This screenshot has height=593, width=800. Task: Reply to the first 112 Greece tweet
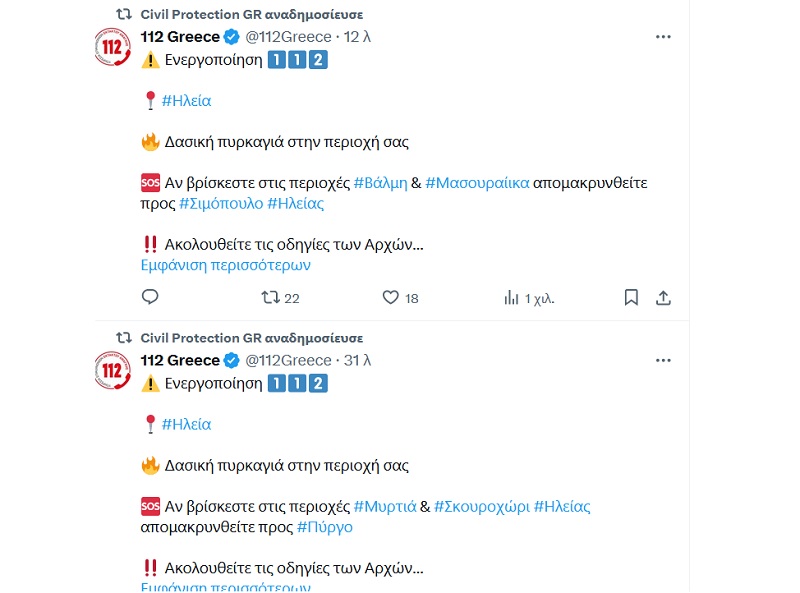pos(150,297)
